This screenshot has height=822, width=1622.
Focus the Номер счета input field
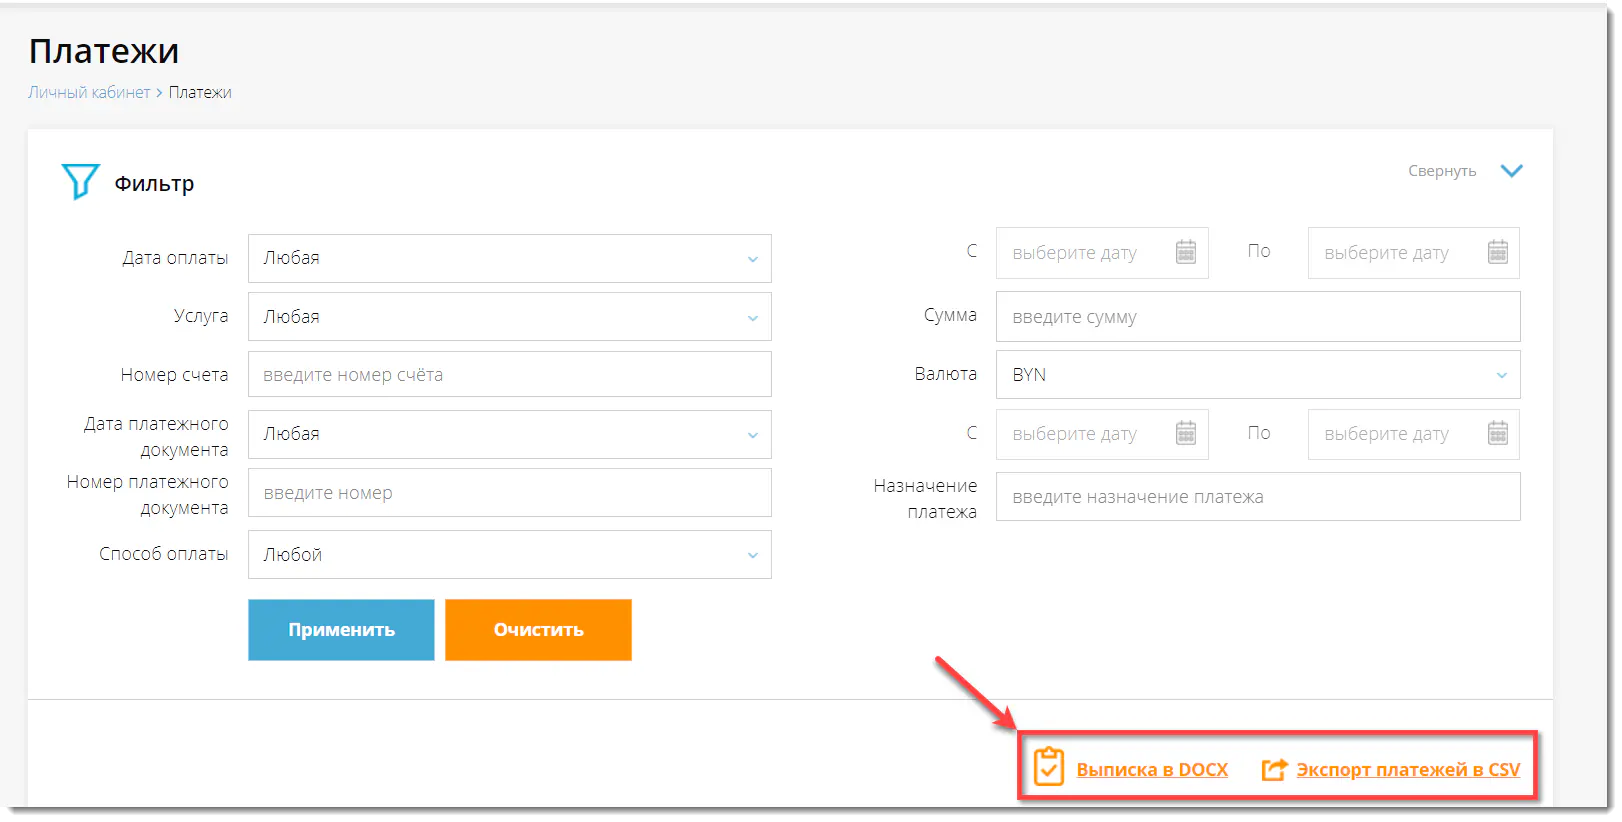point(509,375)
